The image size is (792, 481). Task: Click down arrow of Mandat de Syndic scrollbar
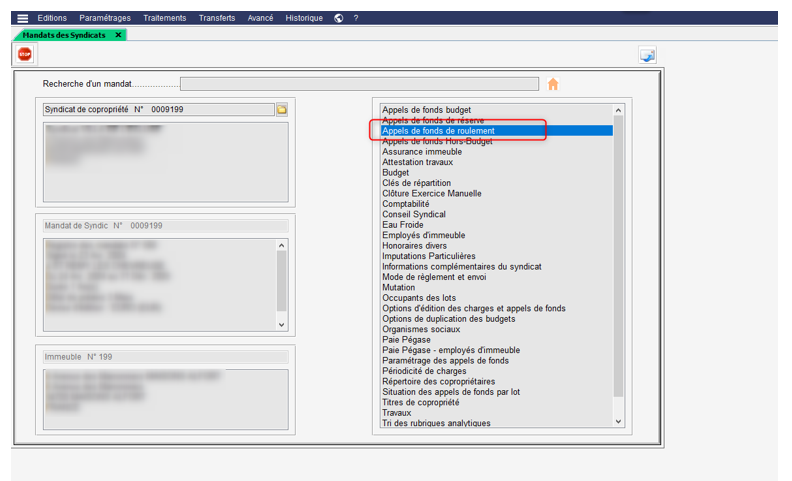[x=281, y=324]
